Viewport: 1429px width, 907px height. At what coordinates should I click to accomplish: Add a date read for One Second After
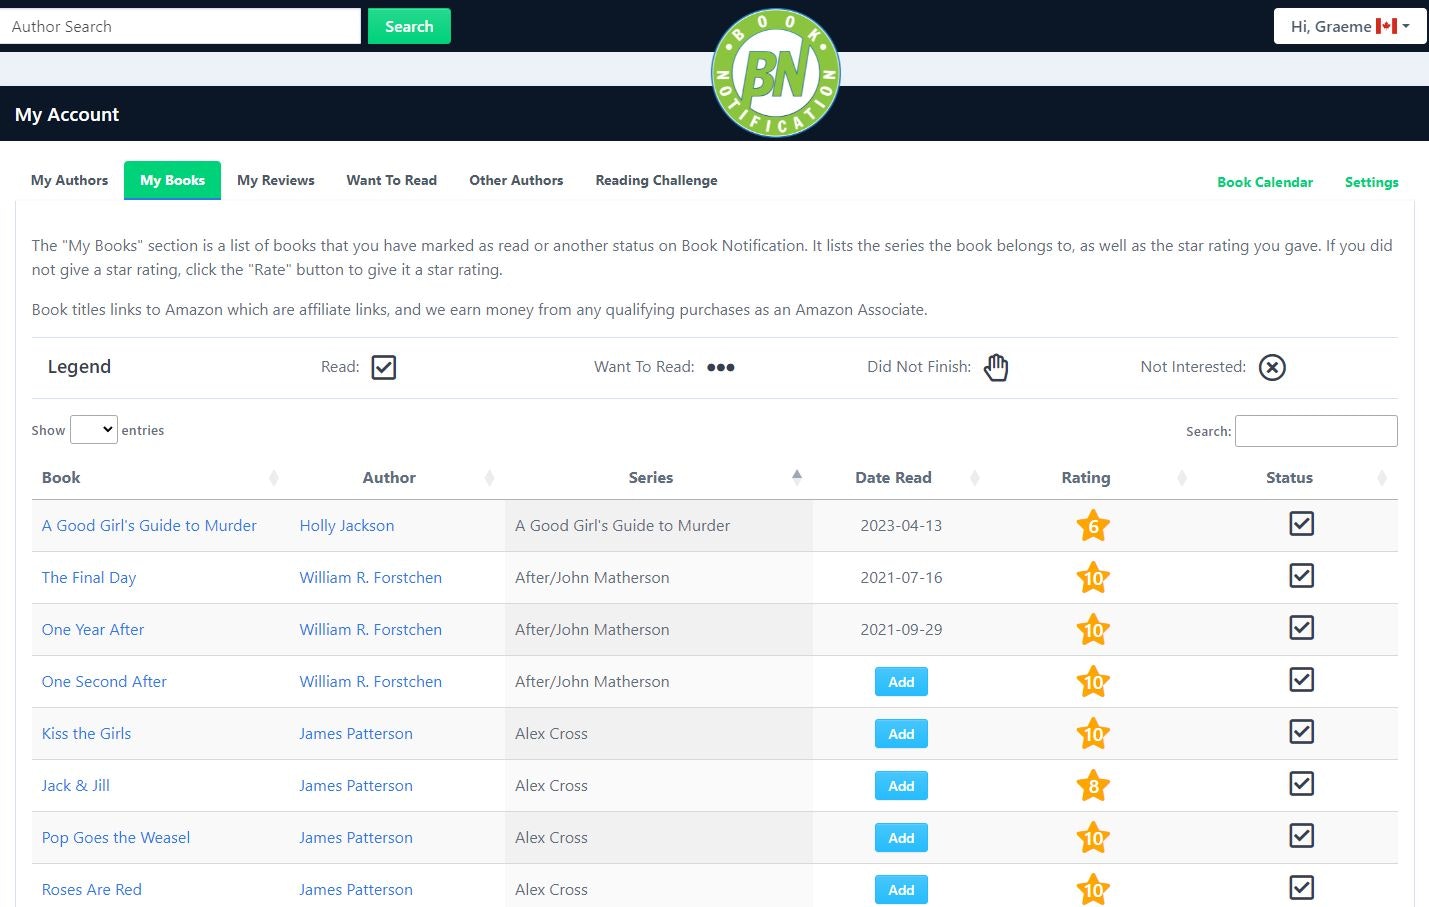pyautogui.click(x=901, y=682)
